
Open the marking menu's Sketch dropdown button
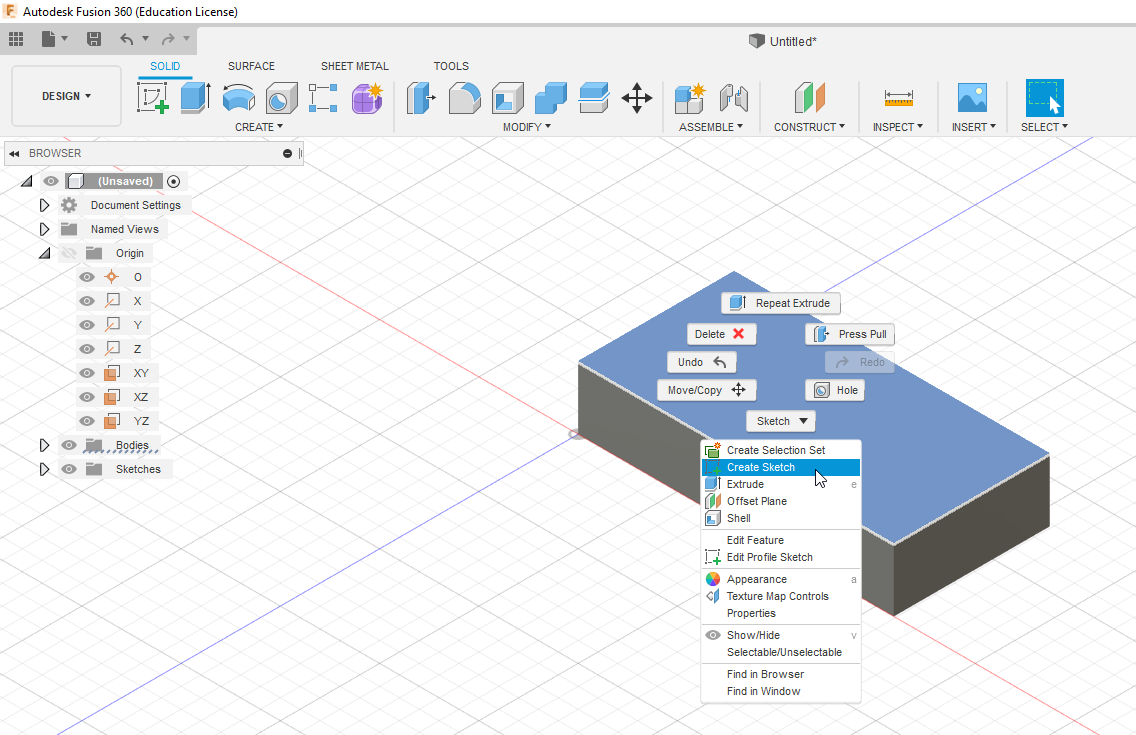(x=781, y=421)
